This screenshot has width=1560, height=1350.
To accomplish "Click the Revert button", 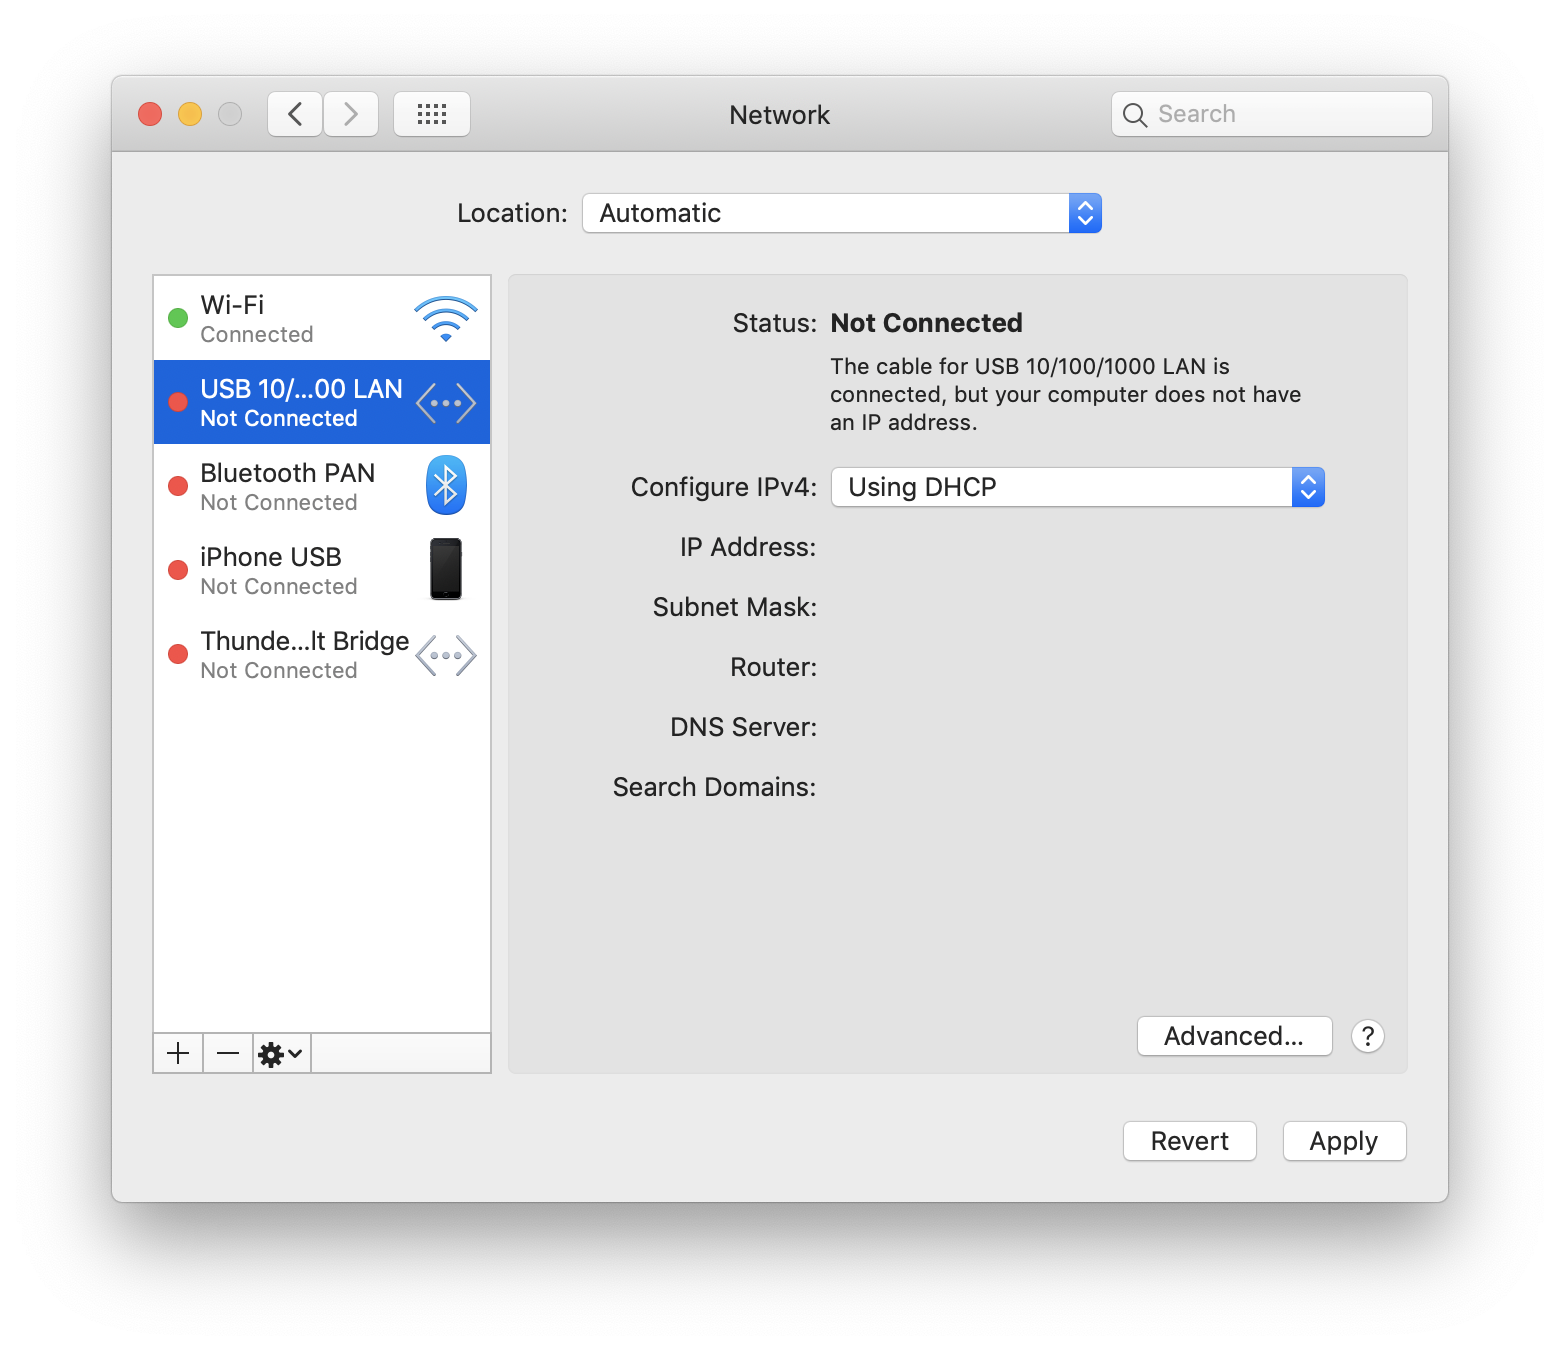I will (1189, 1141).
